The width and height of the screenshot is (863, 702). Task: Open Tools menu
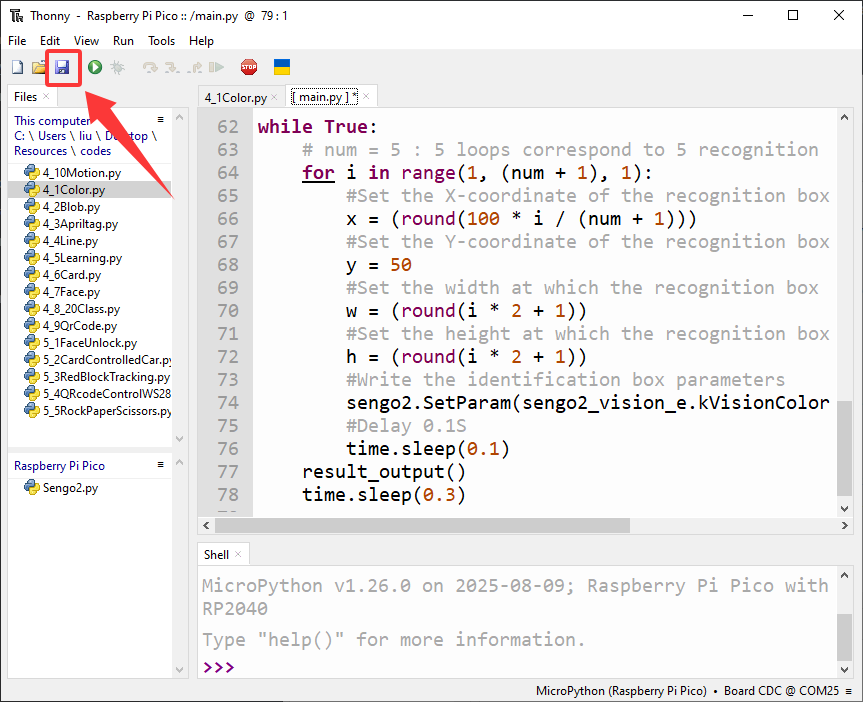(161, 41)
